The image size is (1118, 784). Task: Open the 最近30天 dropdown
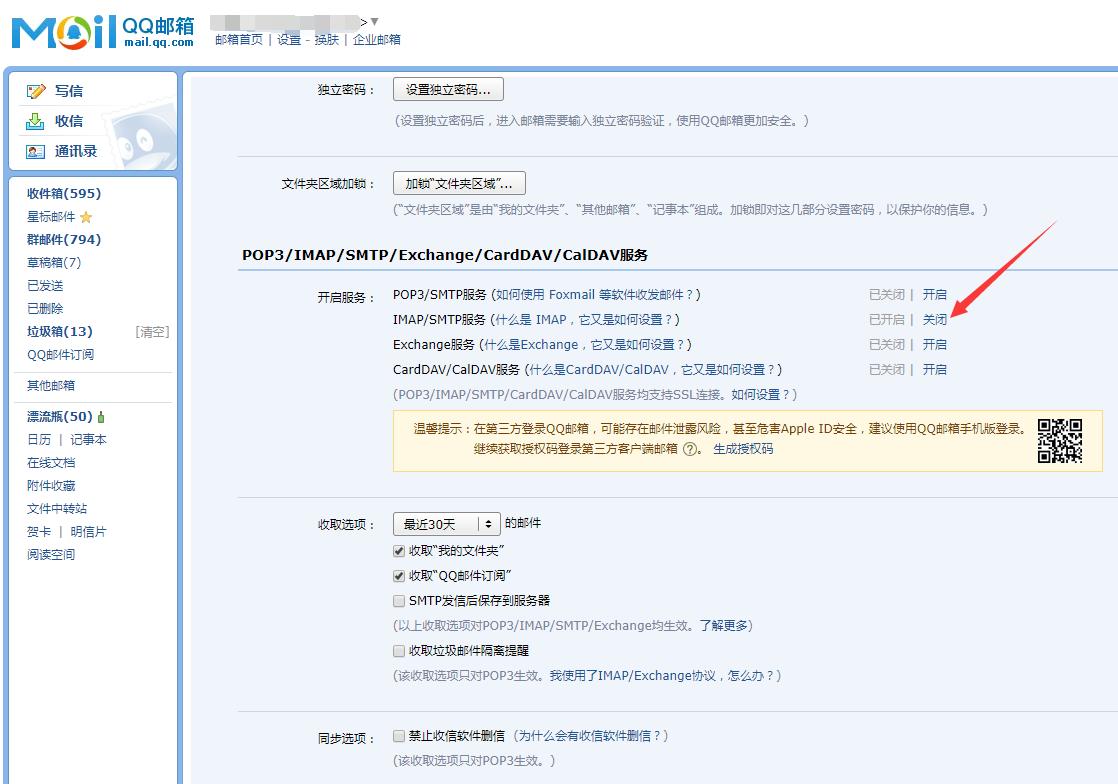pos(445,523)
